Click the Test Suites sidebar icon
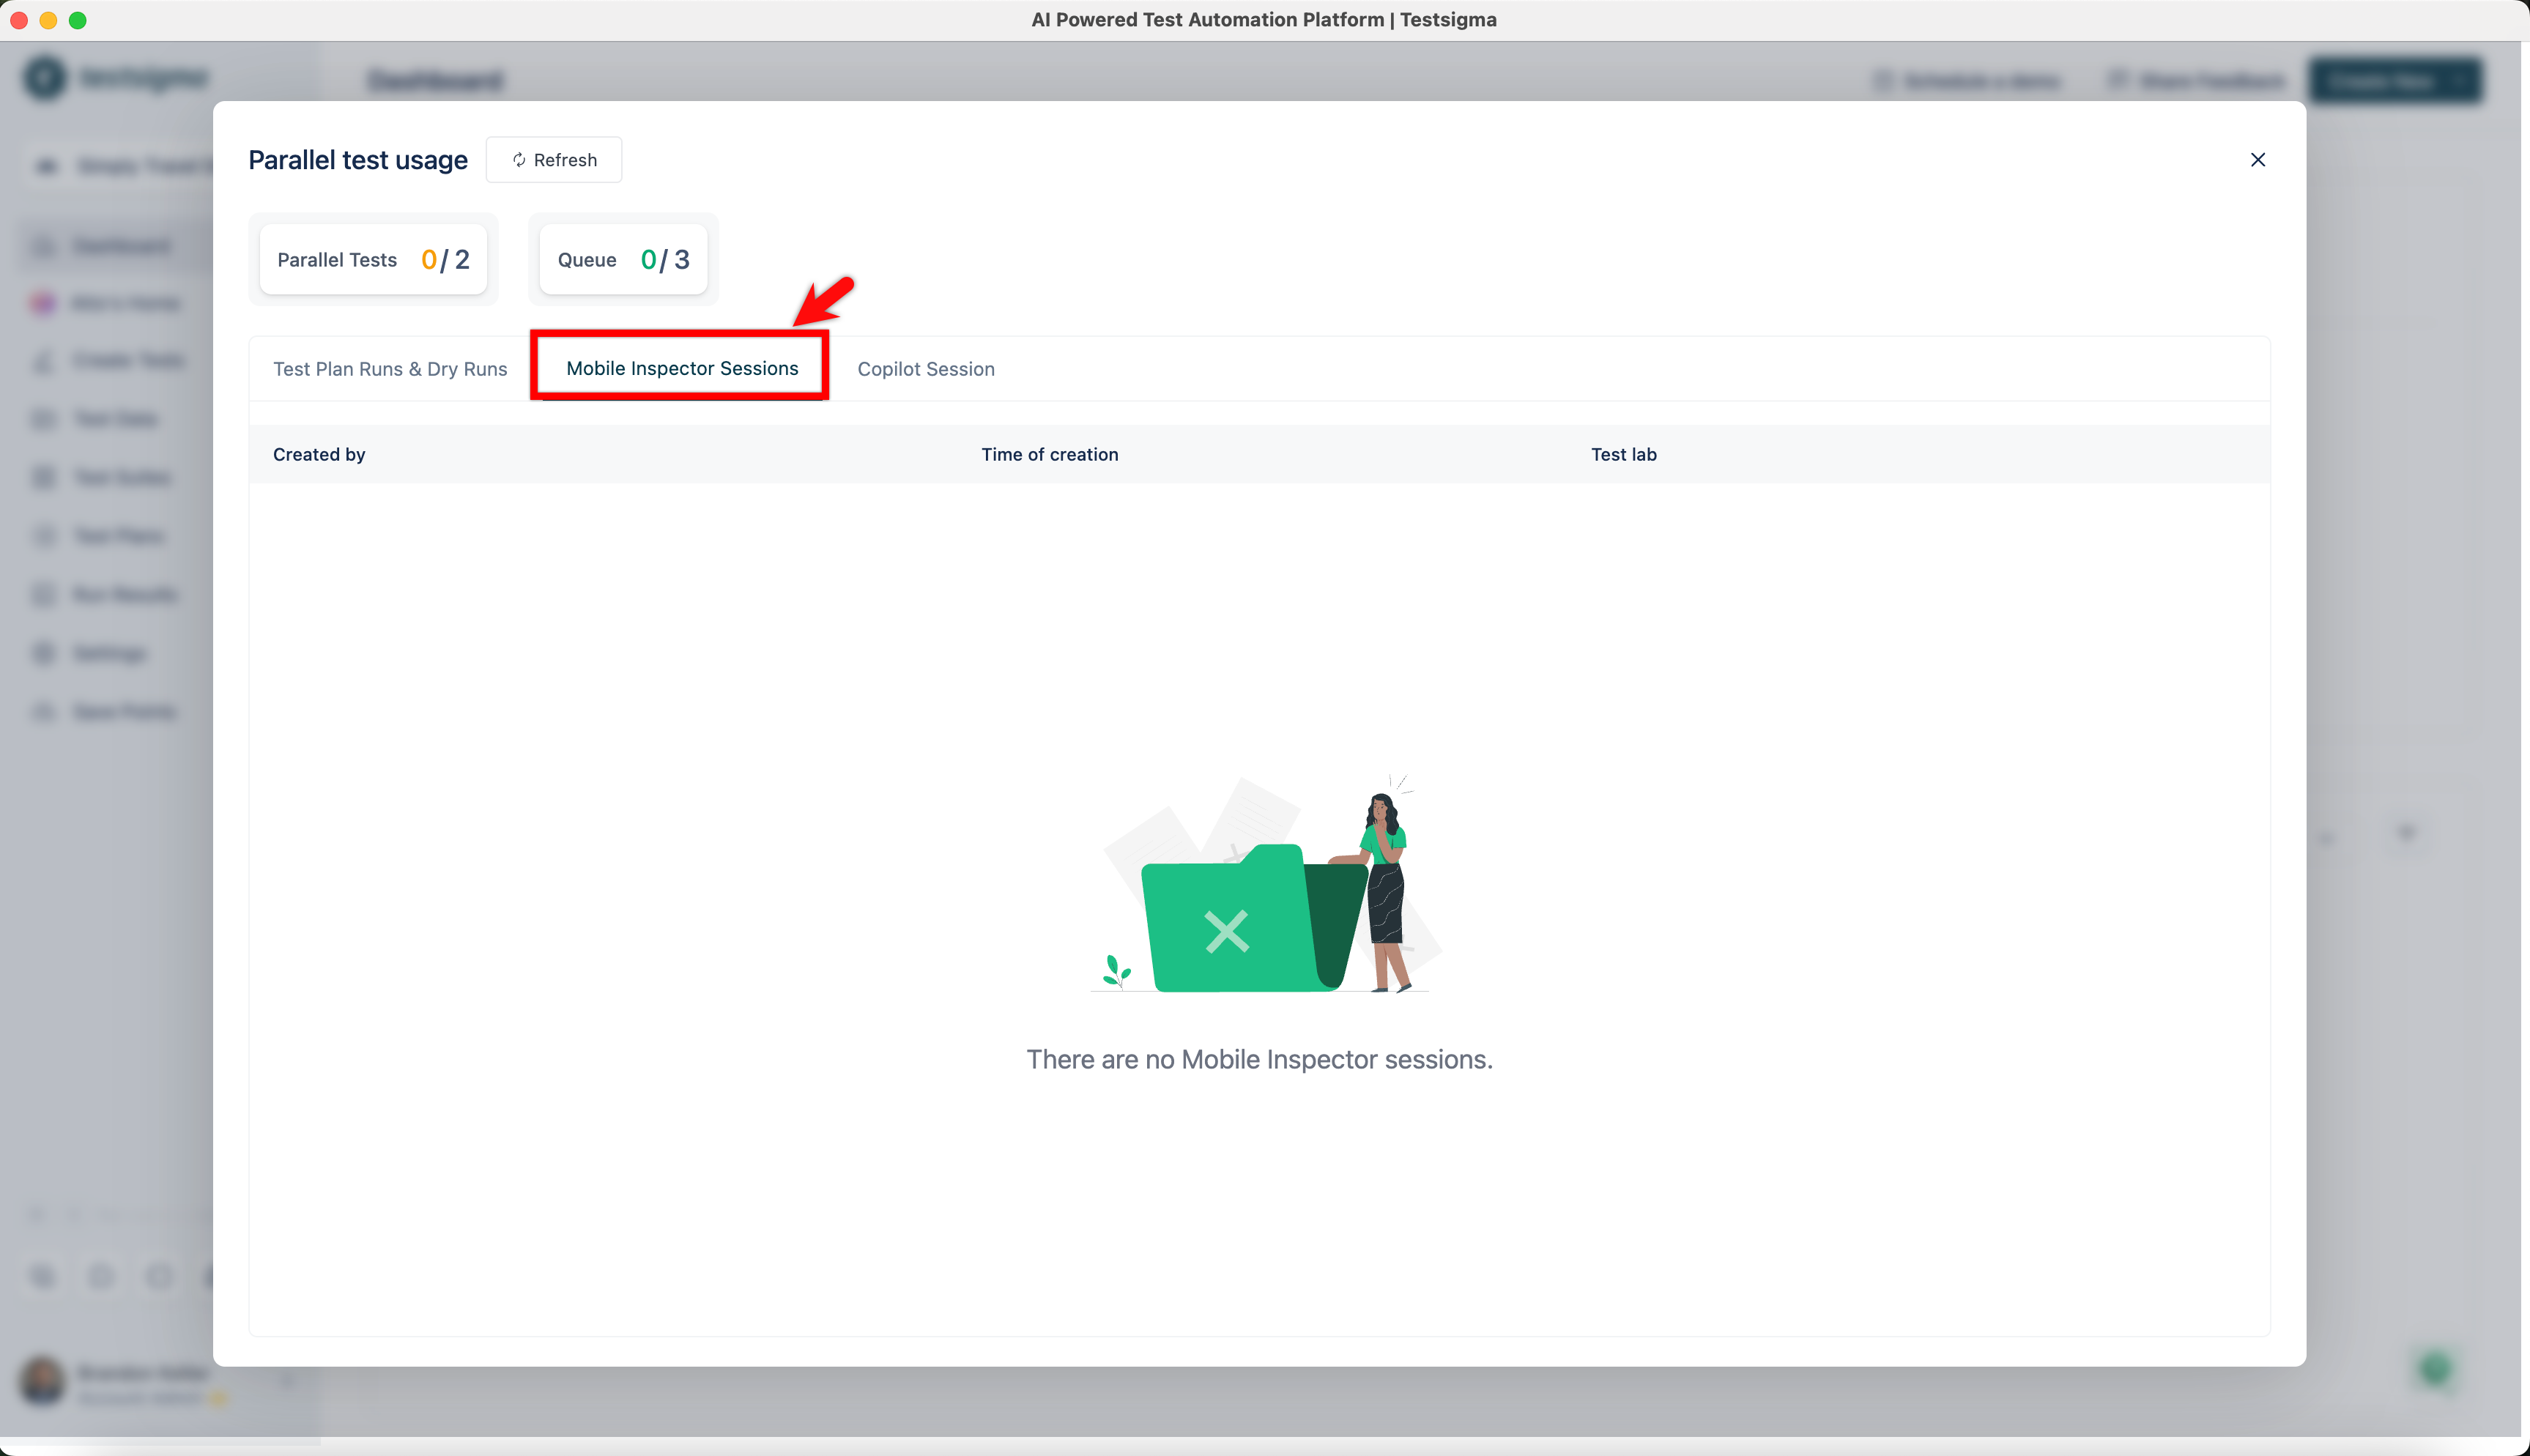Viewport: 2530px width, 1456px height. (44, 477)
